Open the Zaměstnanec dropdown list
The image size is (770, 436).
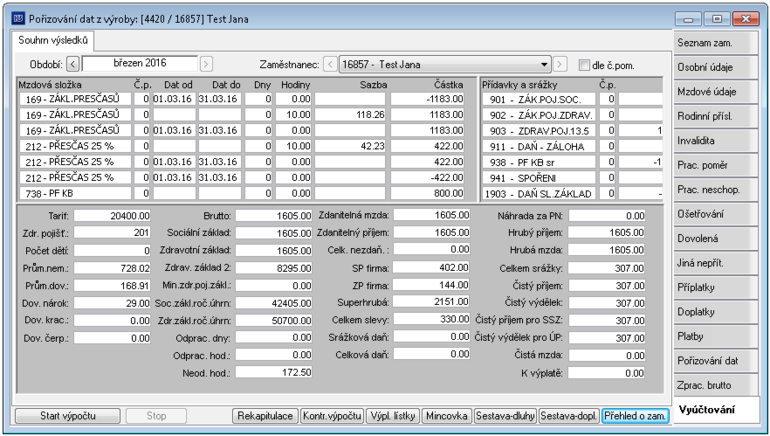[x=544, y=64]
